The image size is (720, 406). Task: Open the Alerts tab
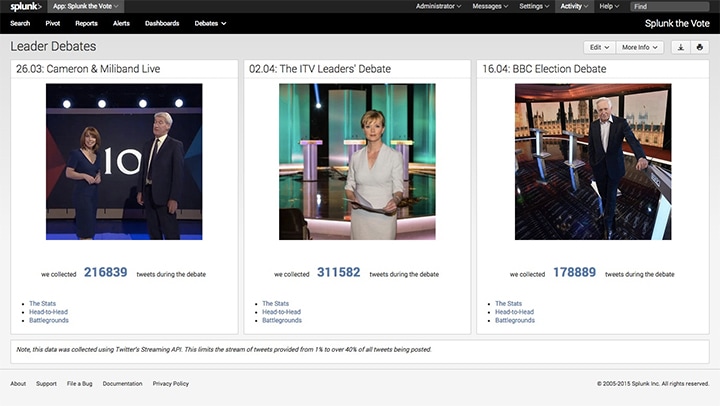pos(121,23)
